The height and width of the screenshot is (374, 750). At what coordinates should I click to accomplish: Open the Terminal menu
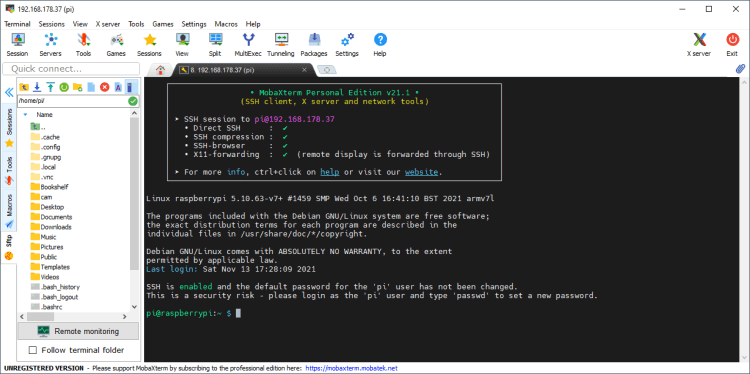17,24
